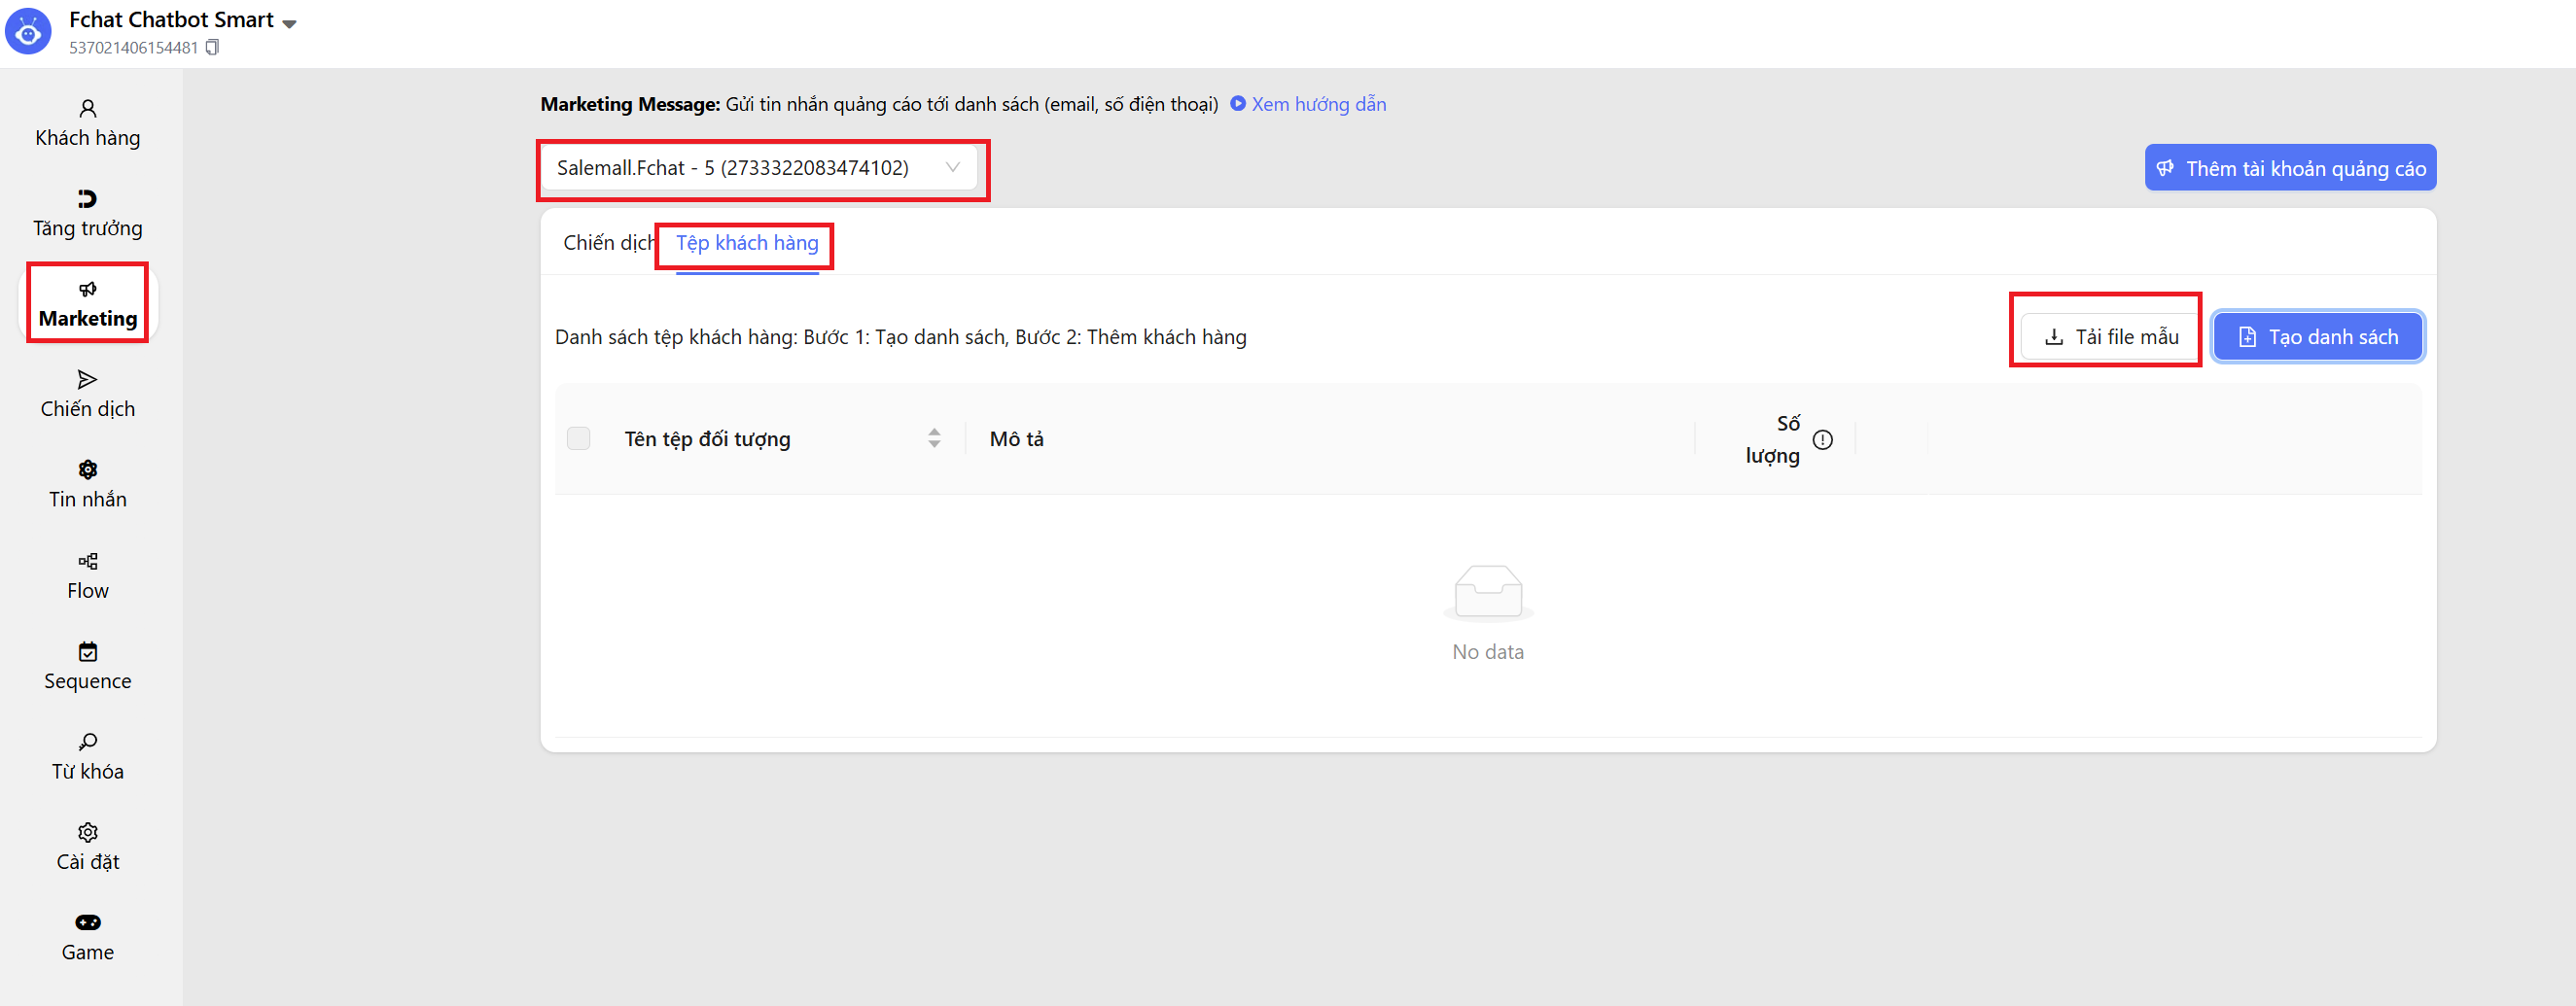This screenshot has height=1006, width=2576.
Task: Open the Xem hướng dẫn guide link
Action: point(1317,104)
